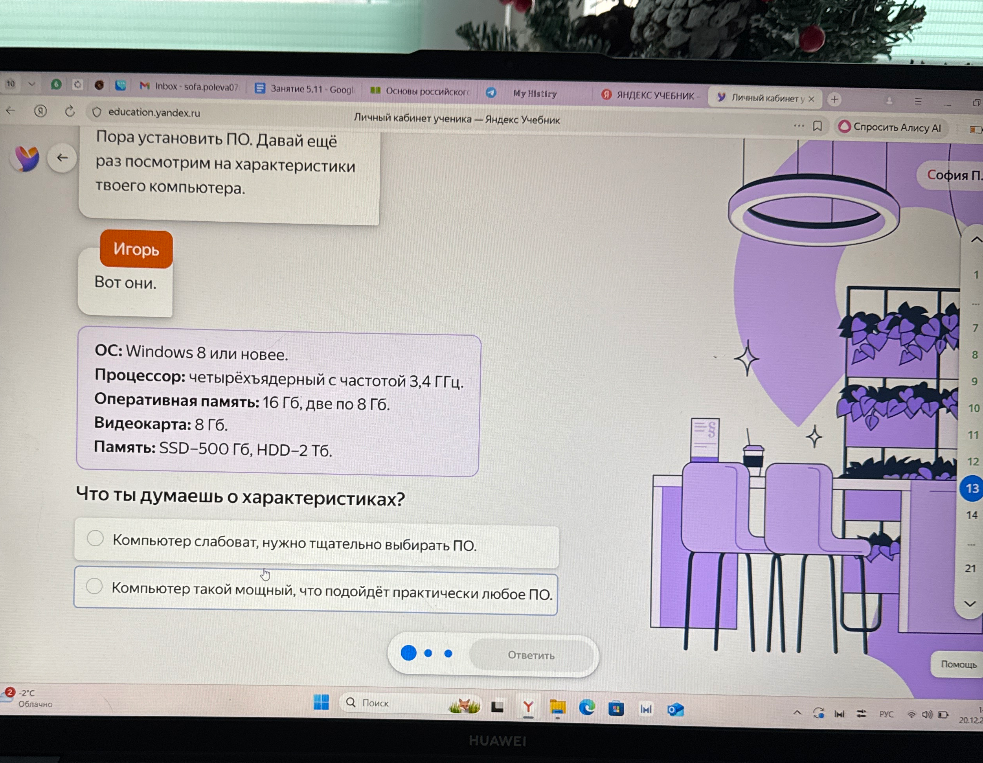Click the taskbar Поиск search box
This screenshot has height=763, width=983.
click(x=411, y=703)
